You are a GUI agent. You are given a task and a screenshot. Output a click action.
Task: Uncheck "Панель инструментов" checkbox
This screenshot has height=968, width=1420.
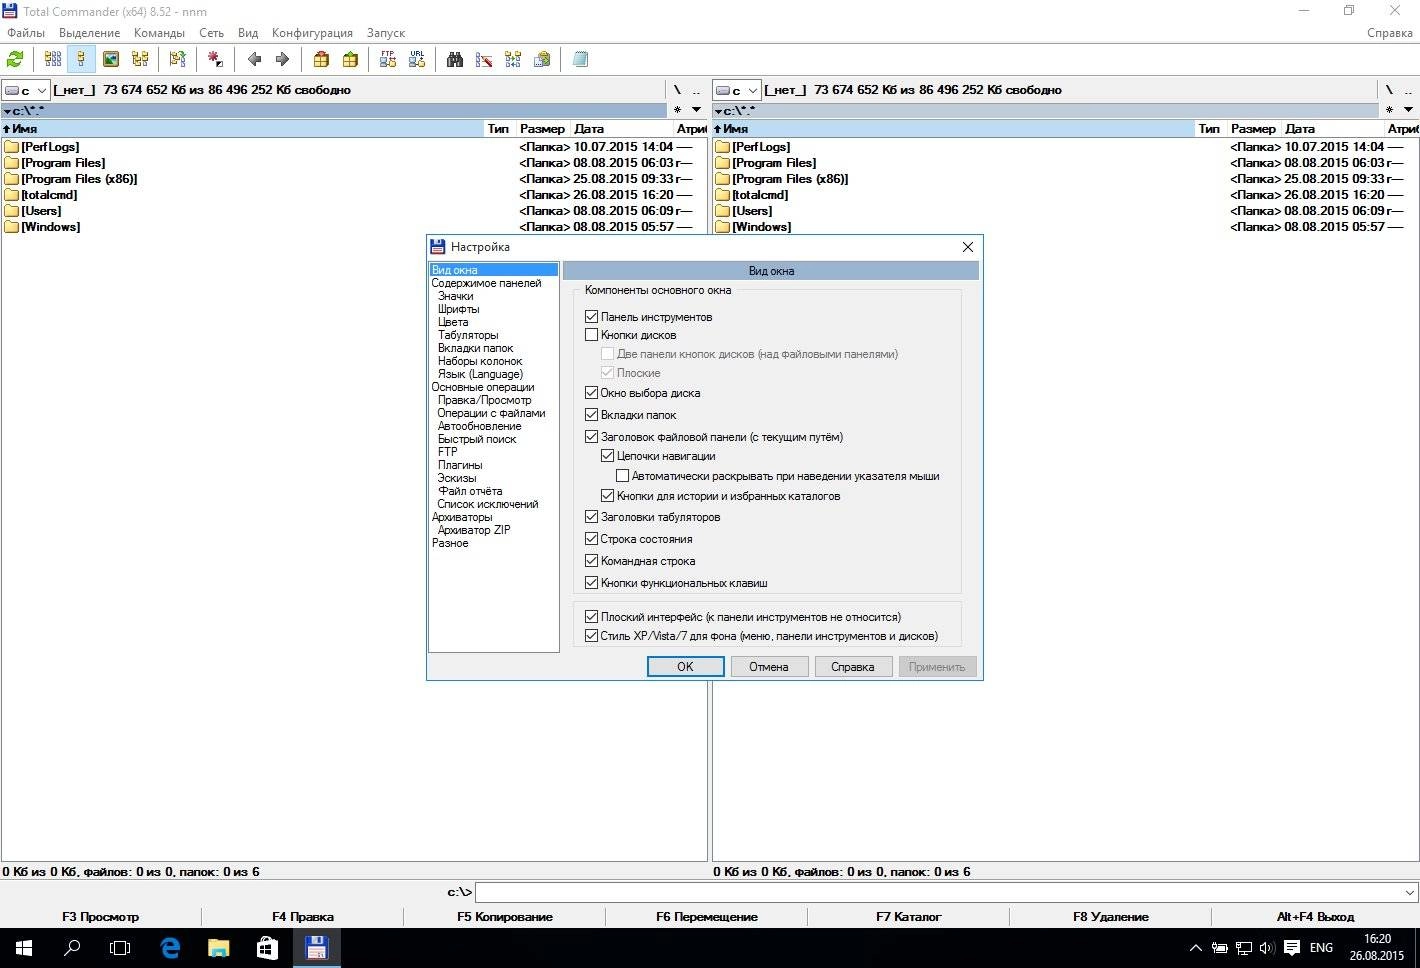tap(591, 317)
